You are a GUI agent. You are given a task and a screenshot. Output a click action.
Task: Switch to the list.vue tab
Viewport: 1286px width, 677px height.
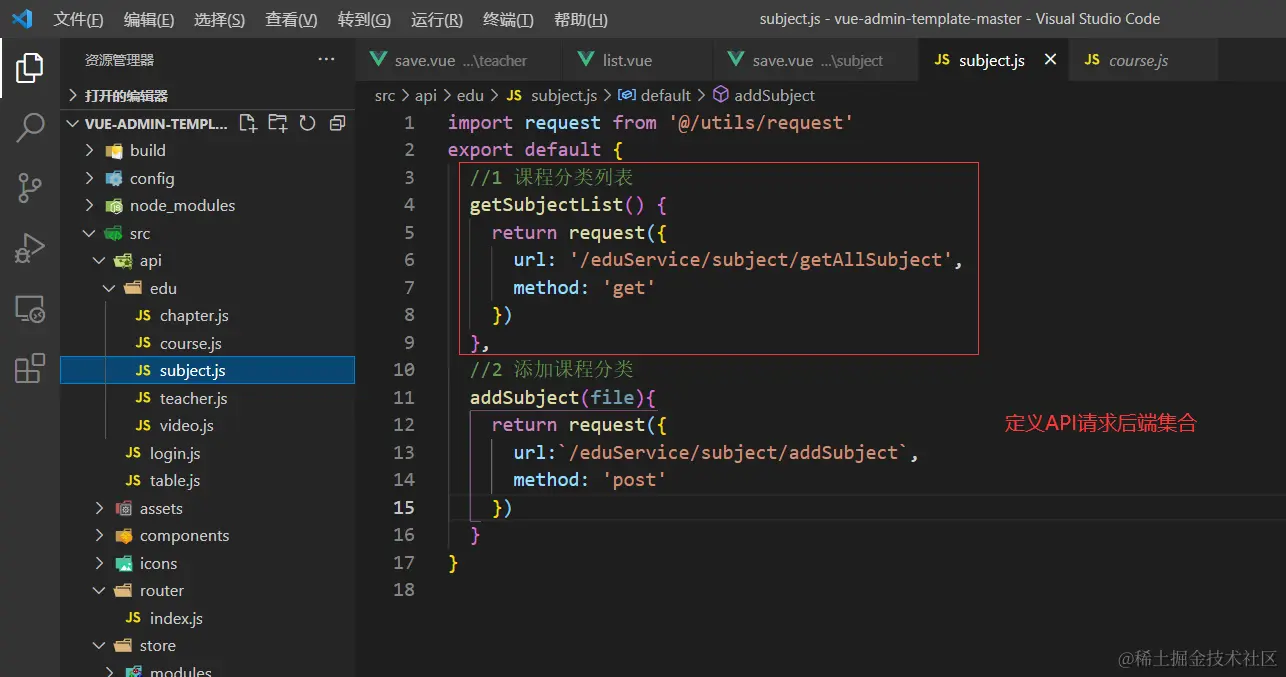coord(639,60)
